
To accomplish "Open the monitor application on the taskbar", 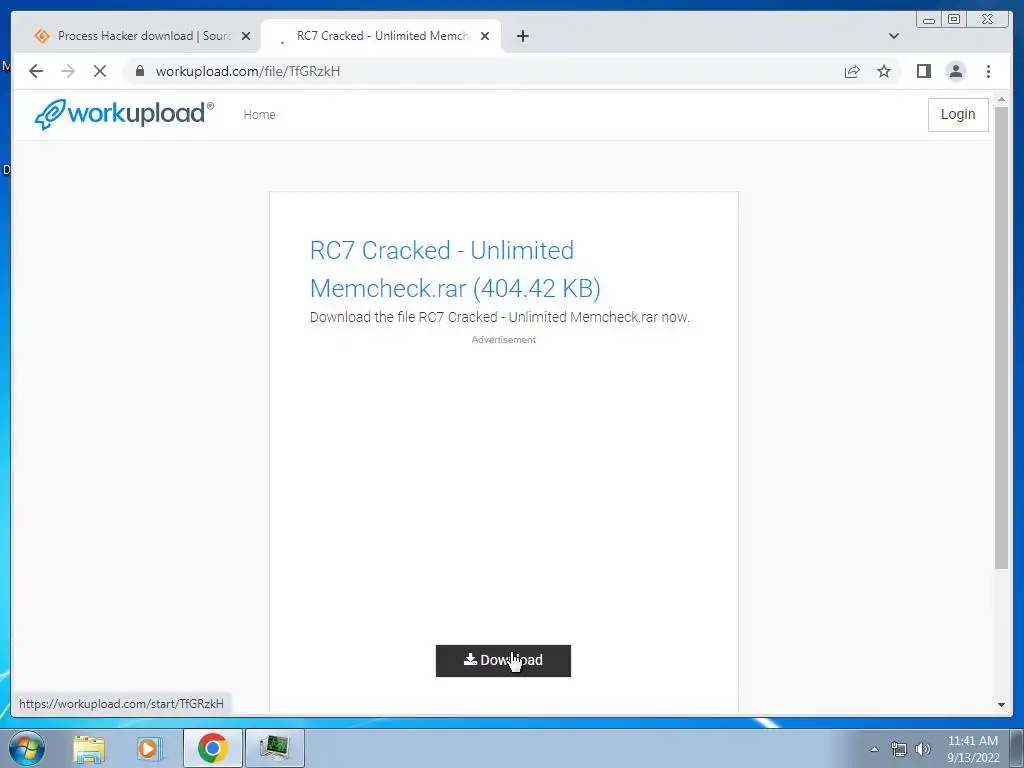I will tap(274, 748).
